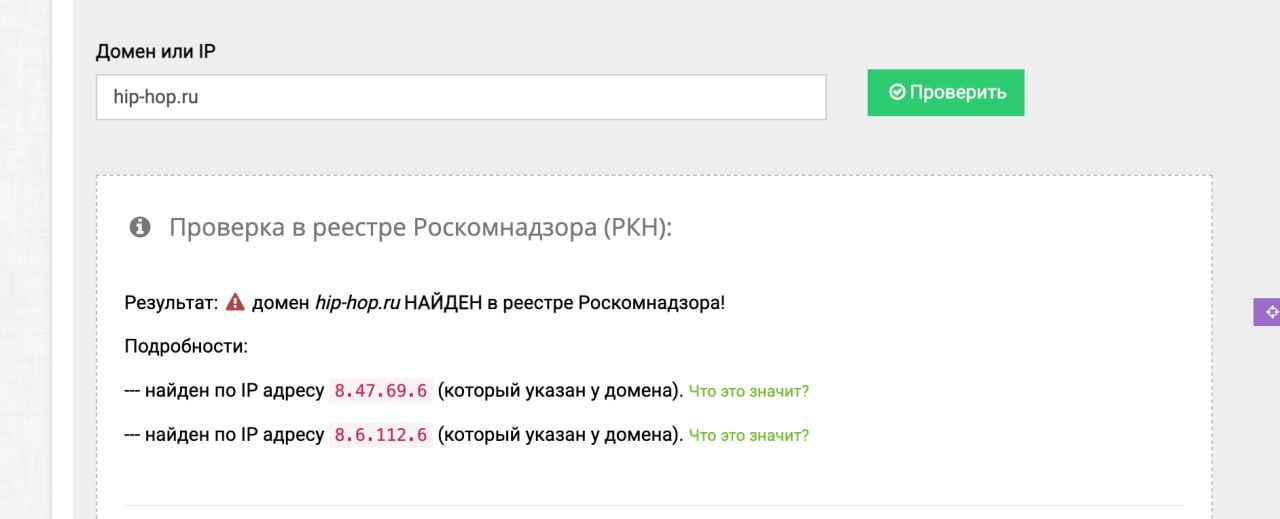Click the italic hip-hop.ru domain in result

[357, 302]
